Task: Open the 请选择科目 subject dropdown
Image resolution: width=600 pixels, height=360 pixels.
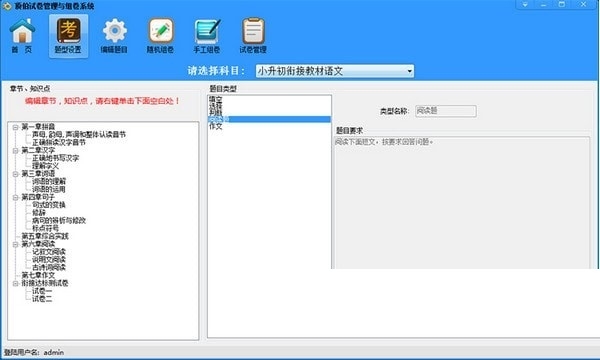Action: click(x=335, y=71)
